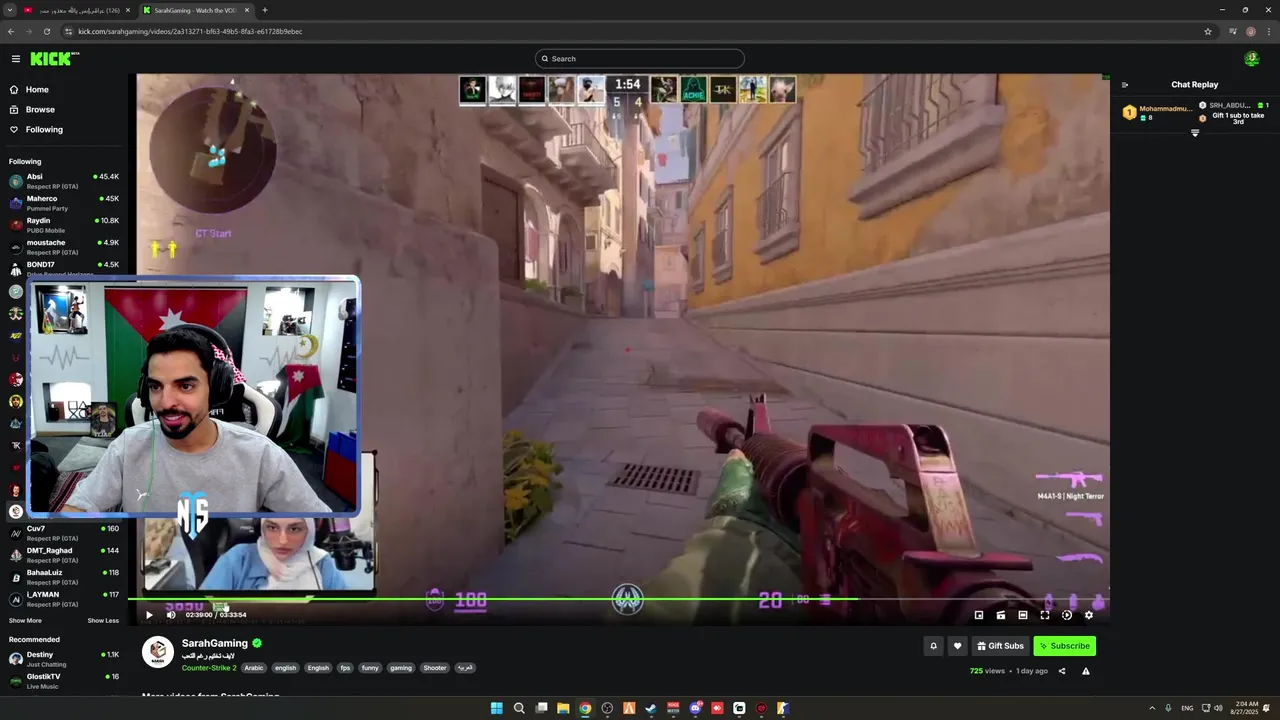Open the Chrome three-dot menu

pyautogui.click(x=1268, y=31)
